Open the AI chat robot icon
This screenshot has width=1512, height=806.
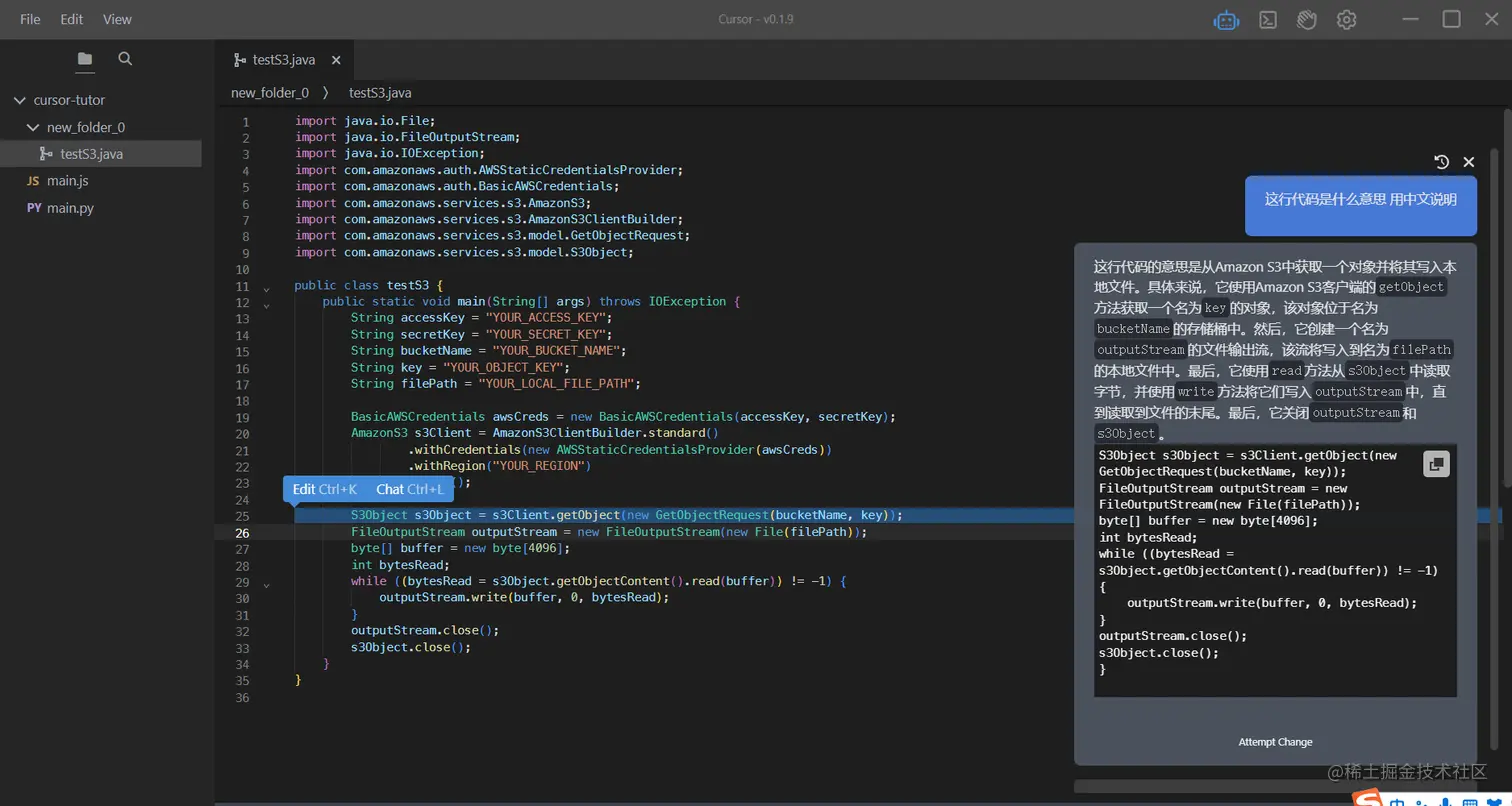pyautogui.click(x=1226, y=20)
